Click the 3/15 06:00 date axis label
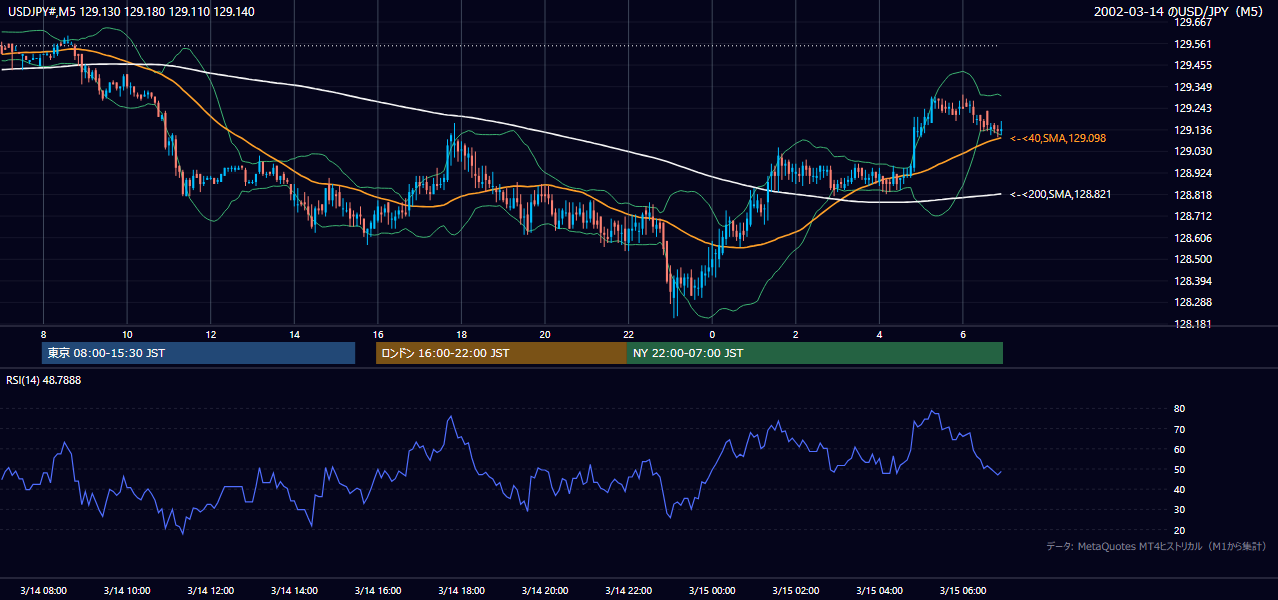Image resolution: width=1278 pixels, height=600 pixels. click(x=962, y=591)
